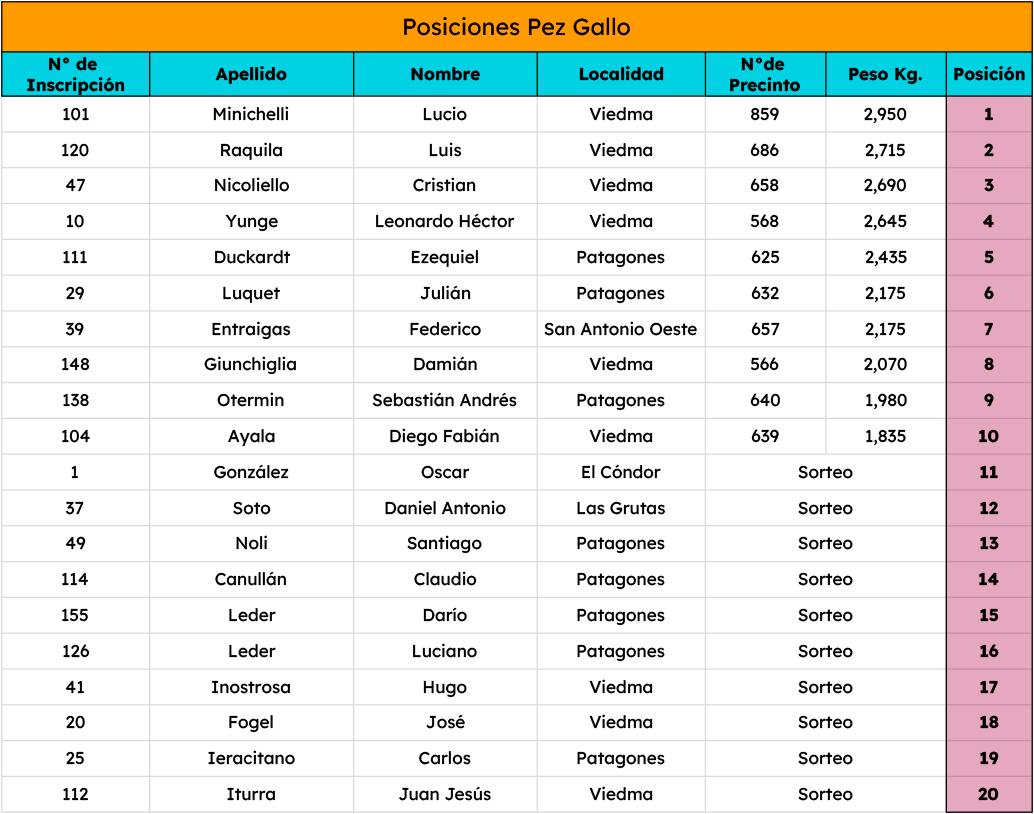This screenshot has width=1034, height=814.
Task: Click the surname cell 'Giunchiglia'
Action: [x=251, y=365]
